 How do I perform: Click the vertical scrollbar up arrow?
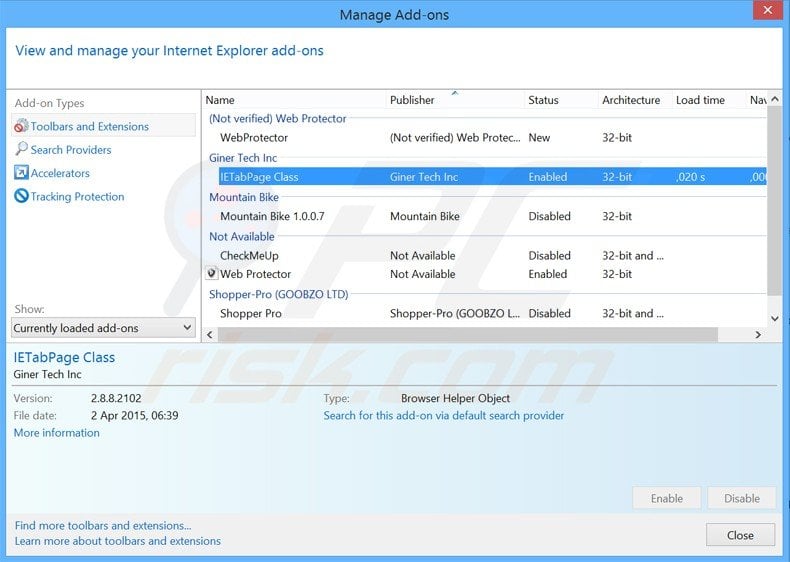pyautogui.click(x=775, y=99)
